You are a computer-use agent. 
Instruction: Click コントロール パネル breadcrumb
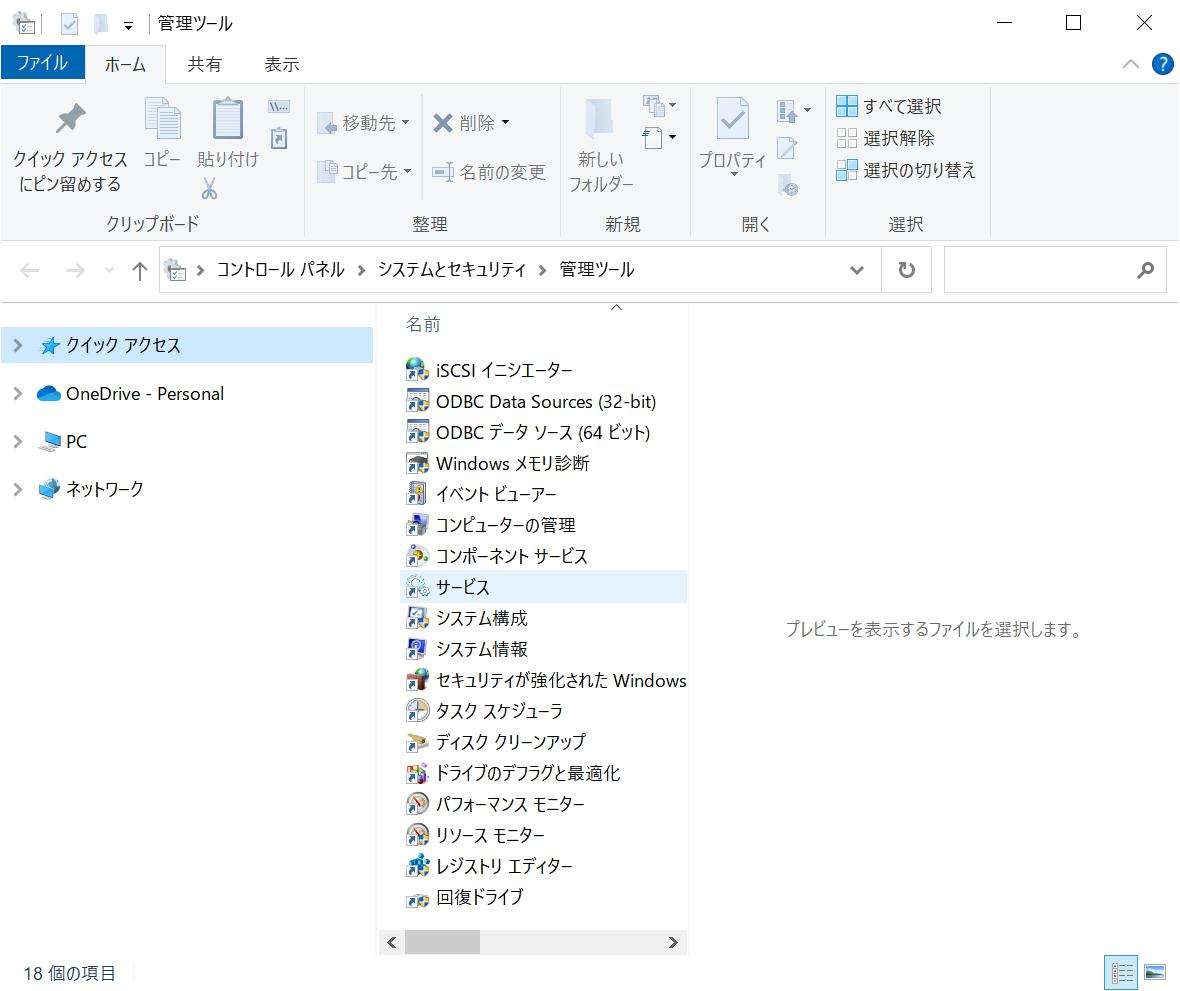pos(281,269)
